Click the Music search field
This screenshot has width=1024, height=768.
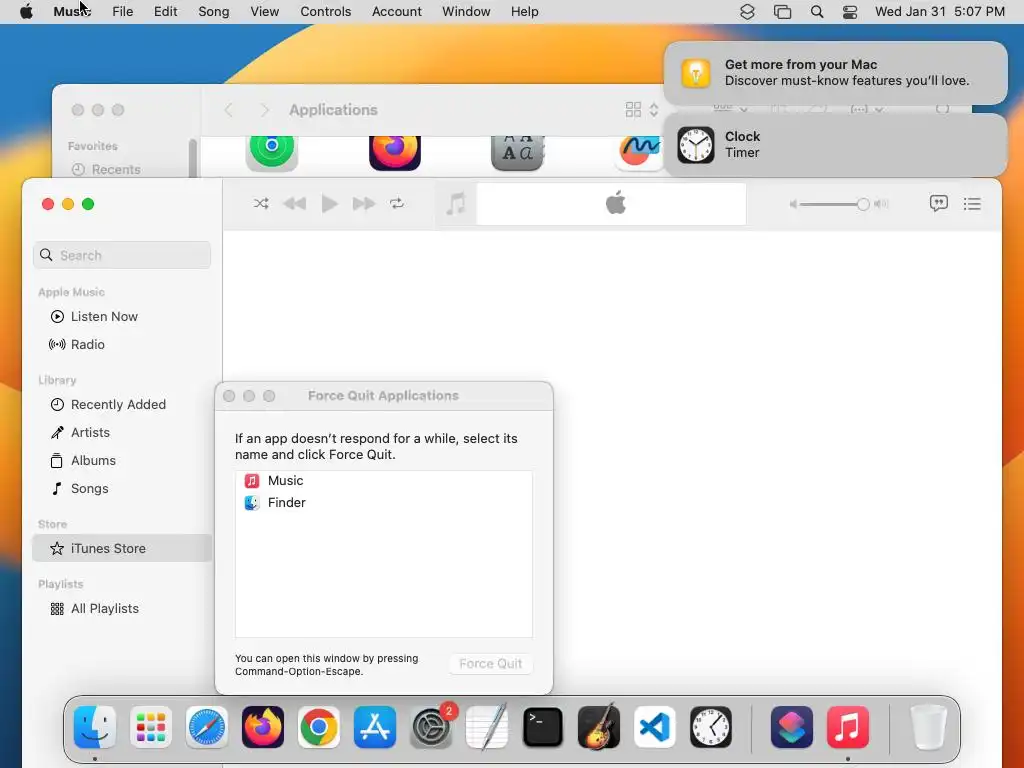pos(122,255)
